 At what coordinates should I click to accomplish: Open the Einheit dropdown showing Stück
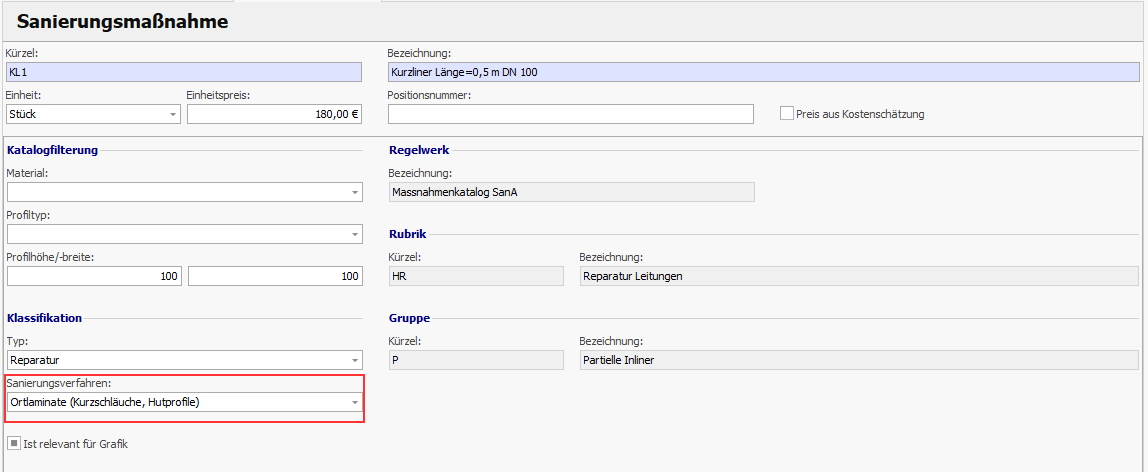coord(172,114)
